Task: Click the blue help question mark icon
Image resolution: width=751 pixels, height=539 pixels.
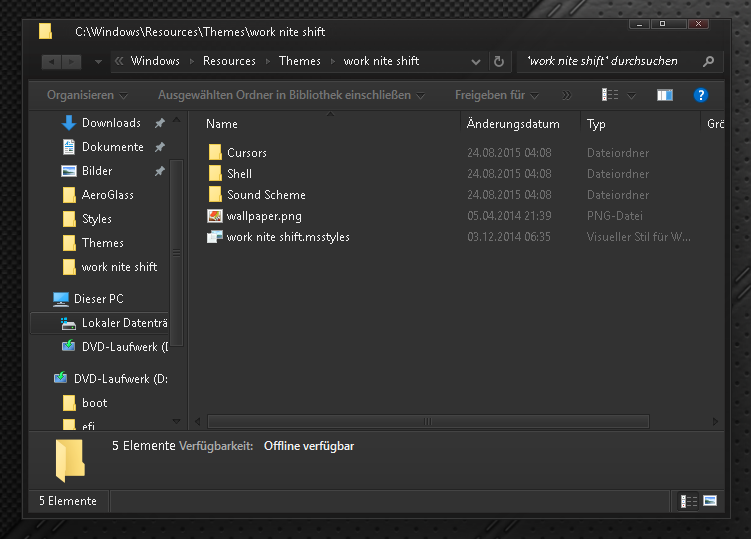Action: click(x=701, y=95)
